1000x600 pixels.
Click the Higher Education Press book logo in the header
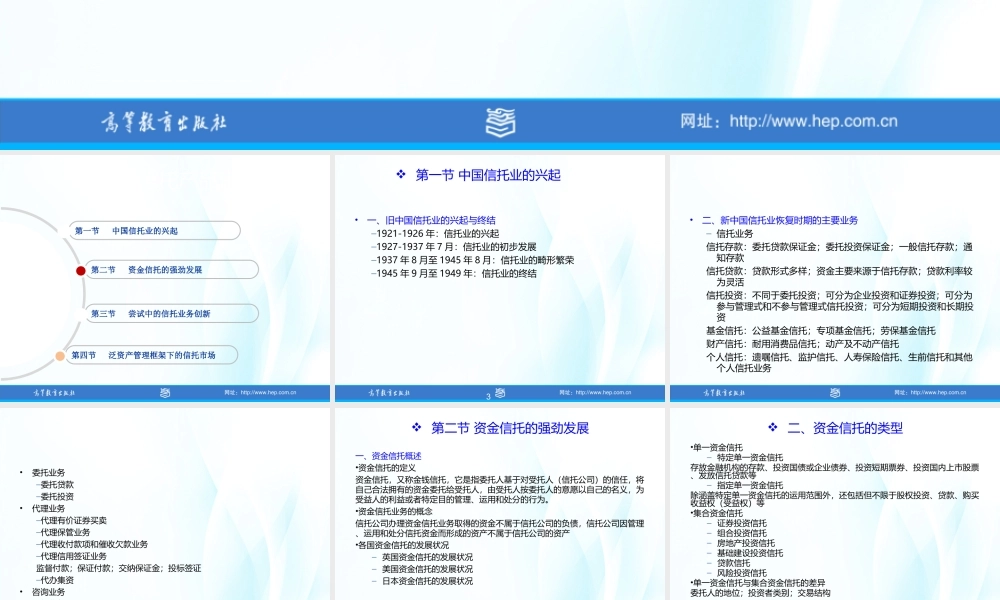click(x=500, y=121)
